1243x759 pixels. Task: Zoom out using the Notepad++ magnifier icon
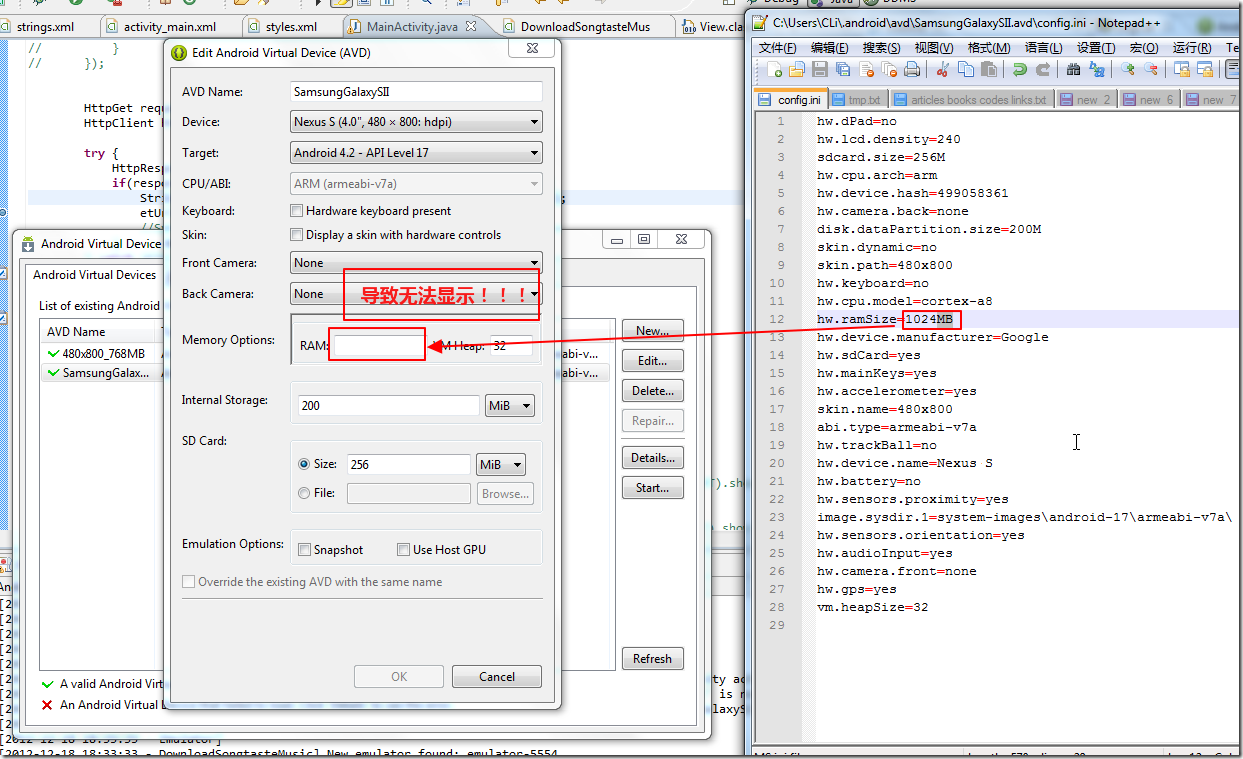click(1150, 69)
